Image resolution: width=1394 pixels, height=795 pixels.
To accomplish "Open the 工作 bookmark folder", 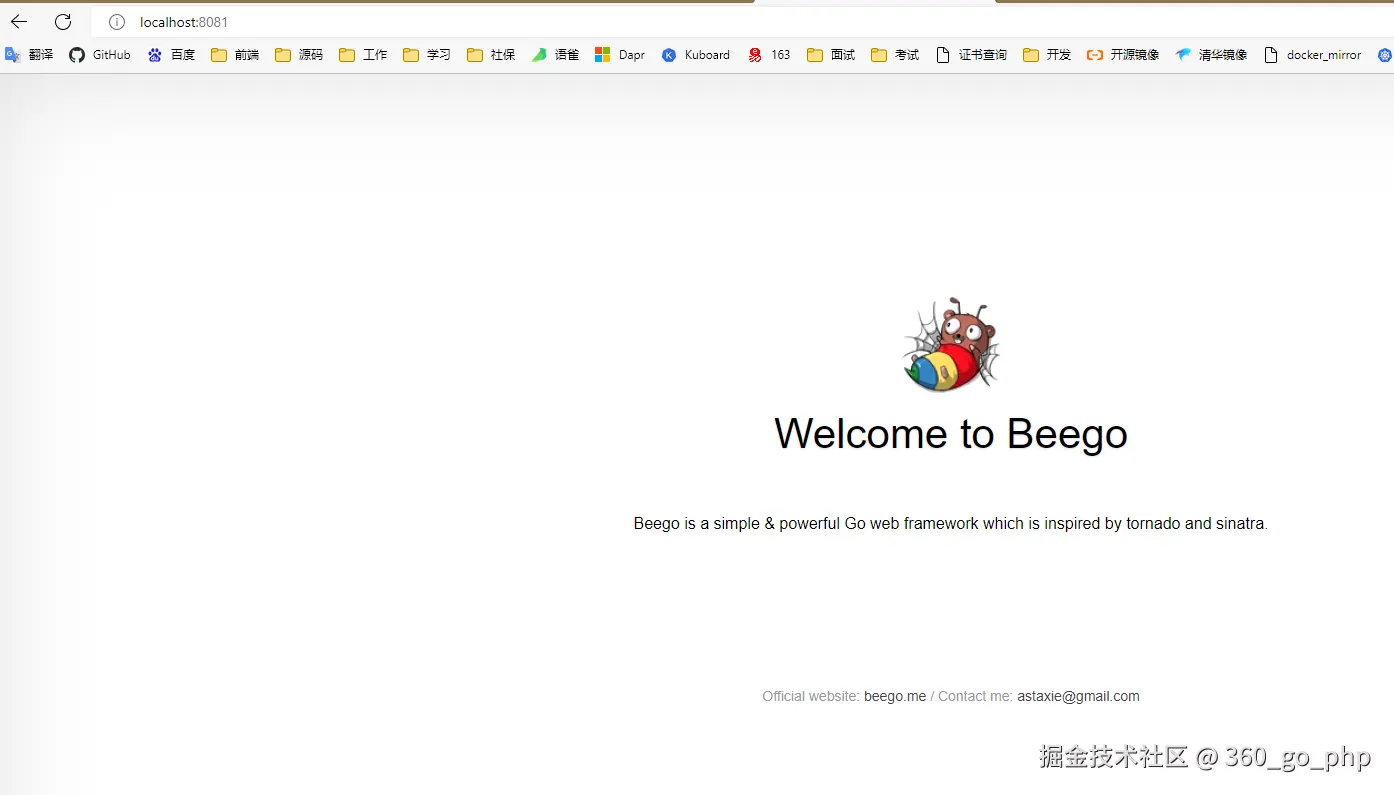I will [x=363, y=55].
